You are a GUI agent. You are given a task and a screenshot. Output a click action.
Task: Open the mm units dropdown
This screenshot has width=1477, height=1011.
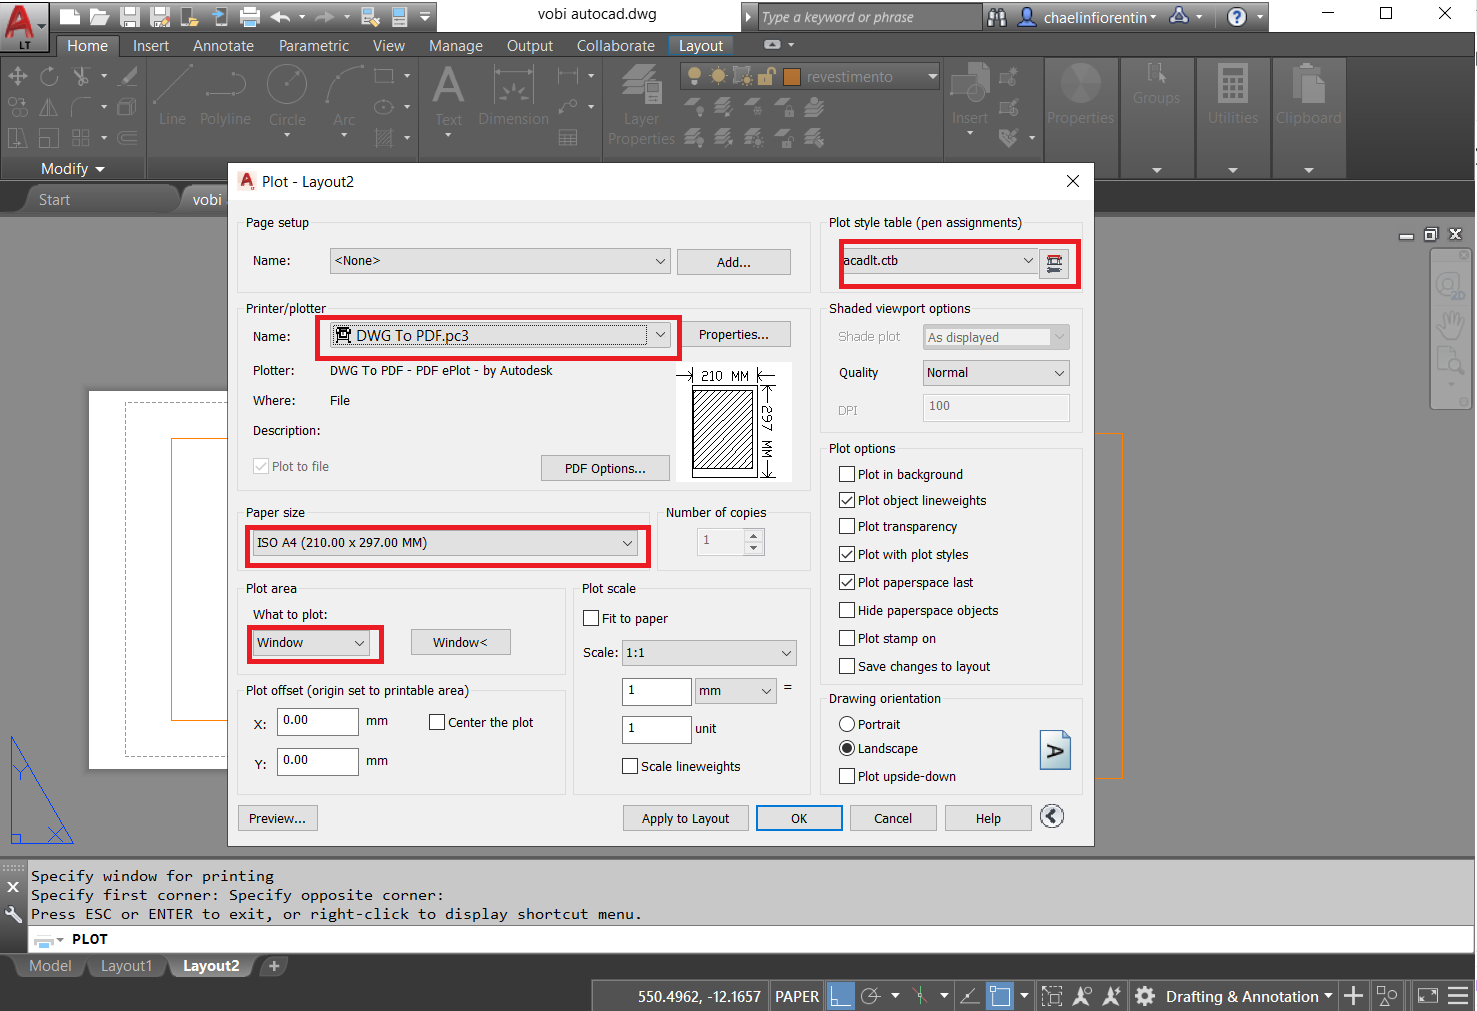point(736,691)
